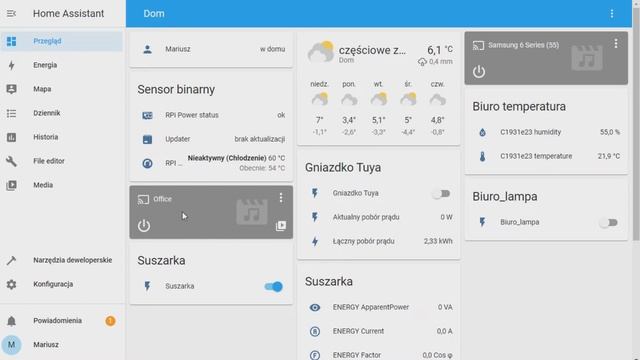Open the ENERGY Factor entity row

[x=379, y=355]
